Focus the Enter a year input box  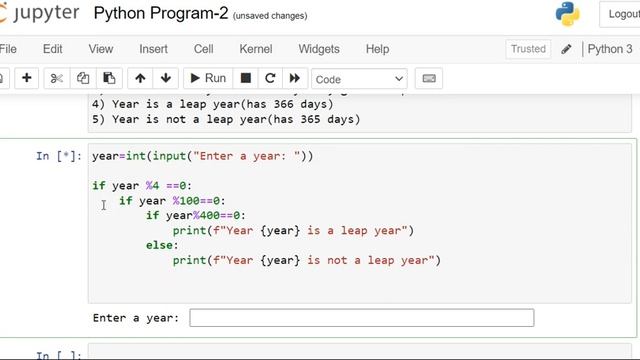(x=362, y=318)
